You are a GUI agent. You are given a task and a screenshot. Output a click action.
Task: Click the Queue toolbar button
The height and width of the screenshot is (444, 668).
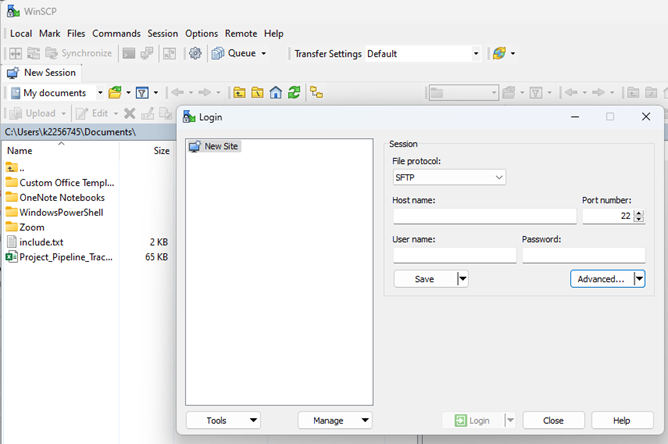click(234, 53)
